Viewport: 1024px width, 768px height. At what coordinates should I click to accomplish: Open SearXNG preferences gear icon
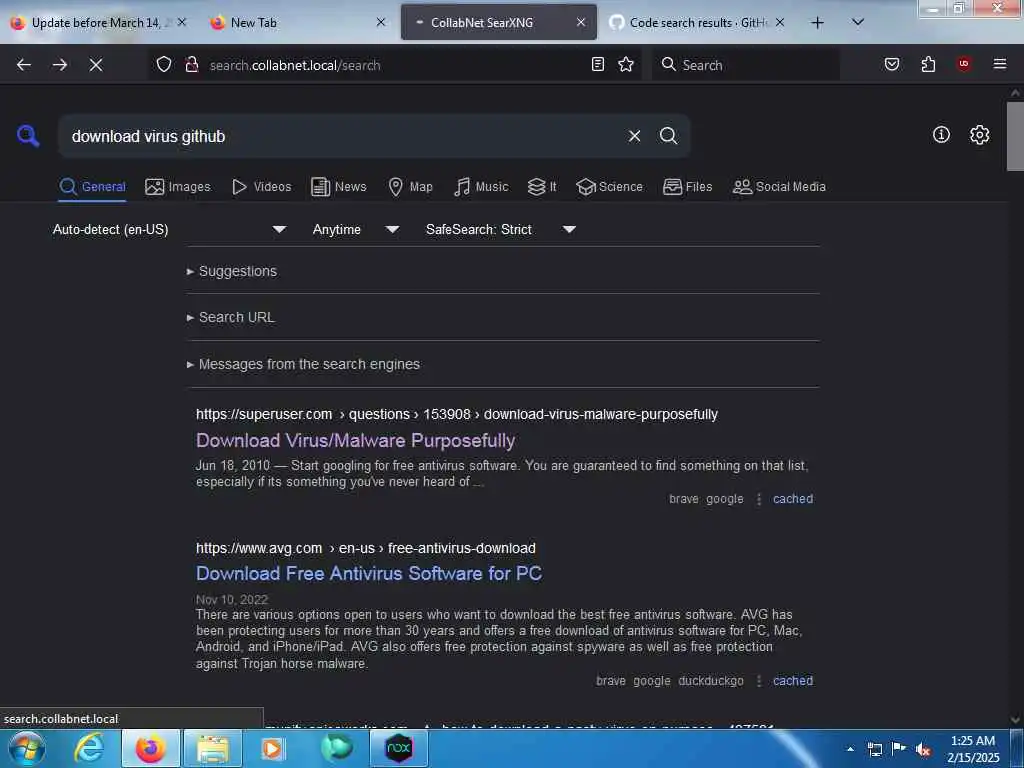click(x=979, y=135)
